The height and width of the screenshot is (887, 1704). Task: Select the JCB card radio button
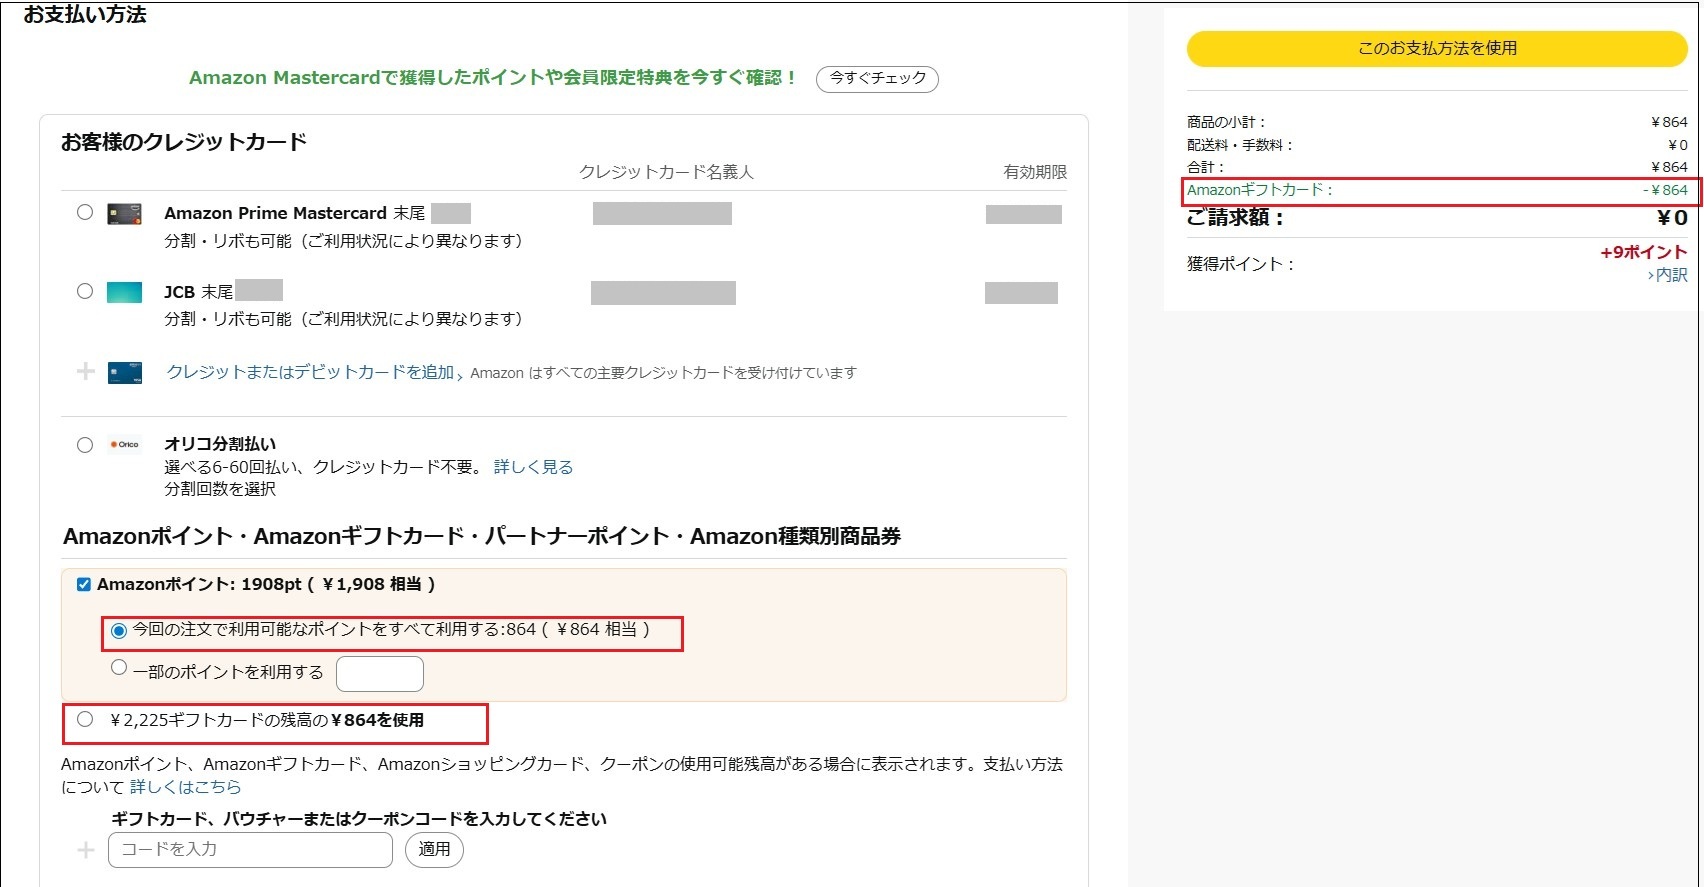85,291
